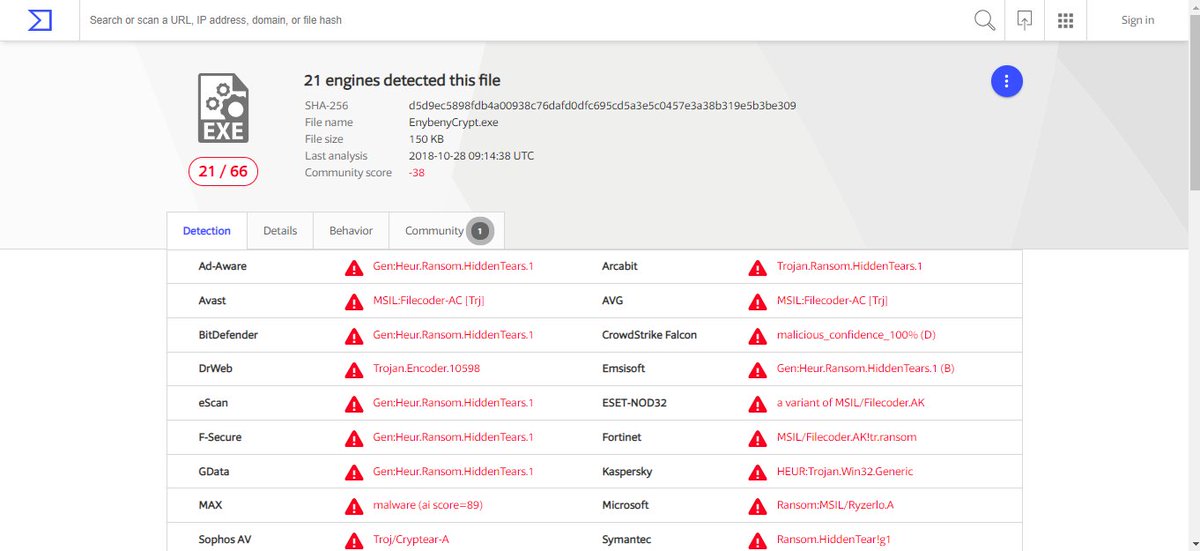Click the 21 / 66 detection ratio badge
Image resolution: width=1200 pixels, height=551 pixels.
[x=223, y=171]
